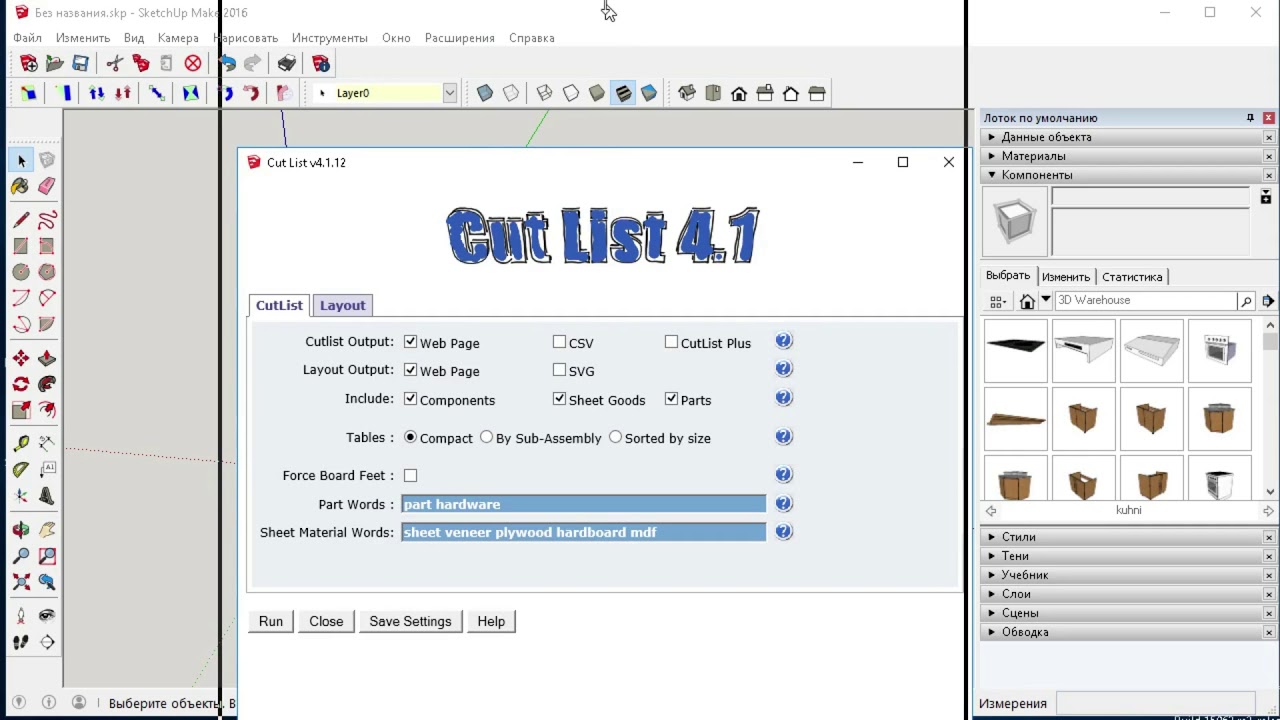Click the Part Words input field
Image resolution: width=1280 pixels, height=720 pixels.
584,504
